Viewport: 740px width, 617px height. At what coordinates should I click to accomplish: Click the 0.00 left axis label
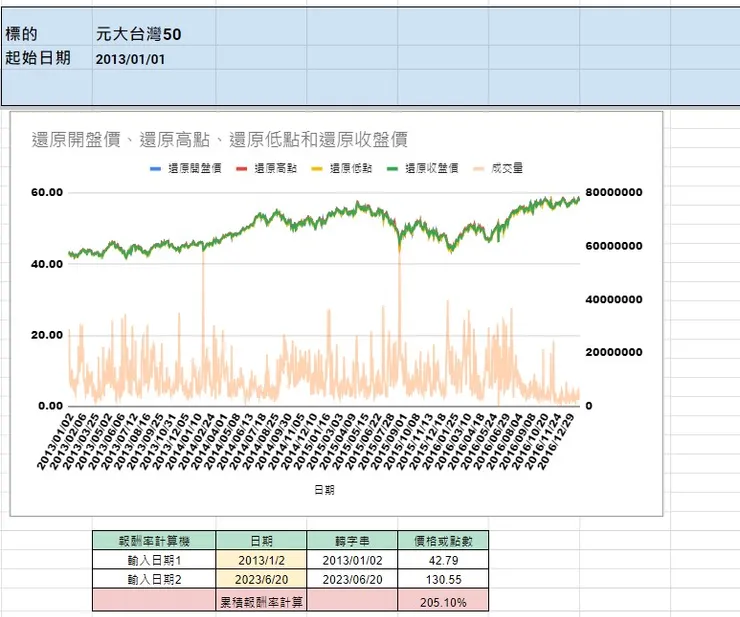click(x=50, y=406)
